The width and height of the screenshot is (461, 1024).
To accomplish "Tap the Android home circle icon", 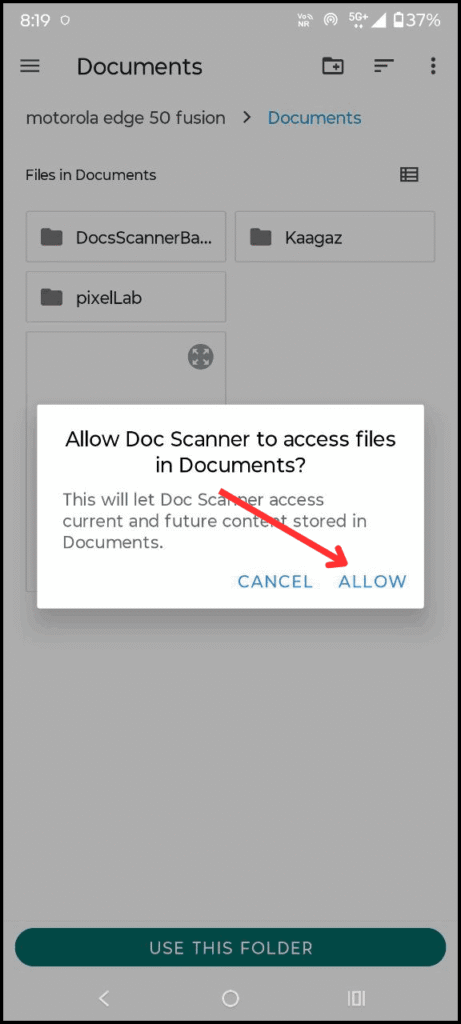I will 230,998.
